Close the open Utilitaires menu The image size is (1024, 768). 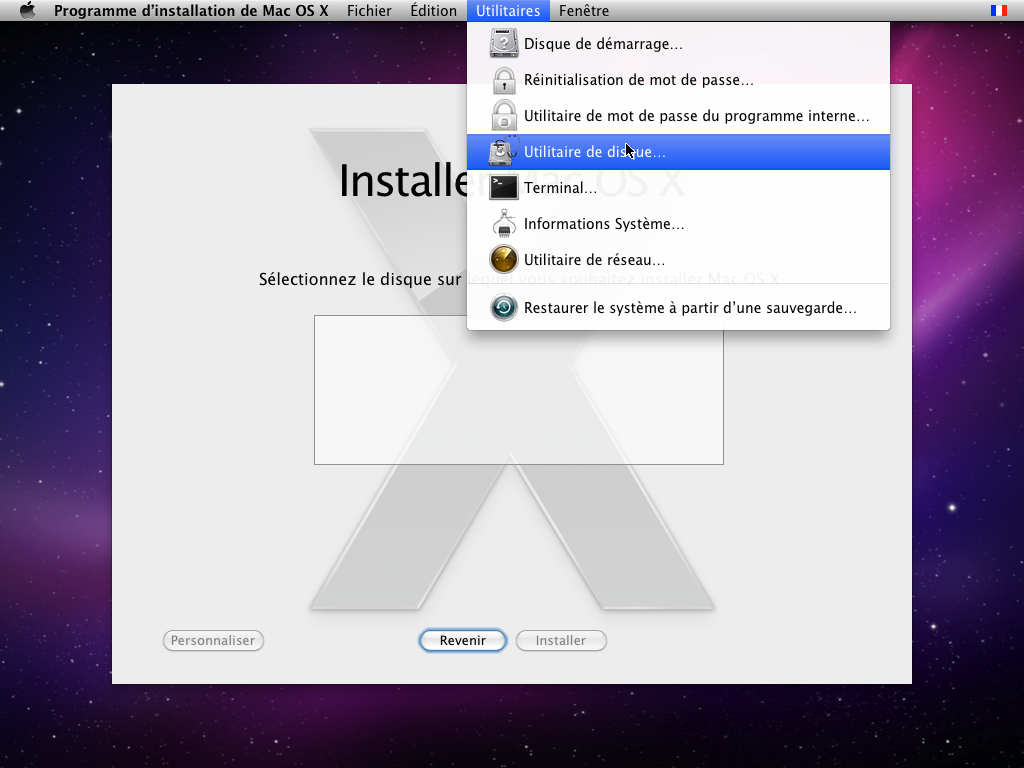coord(507,11)
